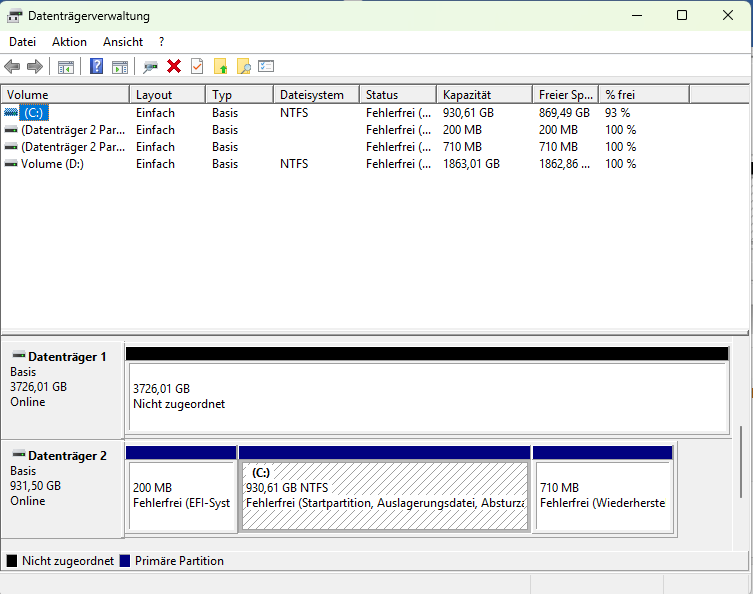
Task: Sort by the Volume column header
Action: click(x=65, y=95)
